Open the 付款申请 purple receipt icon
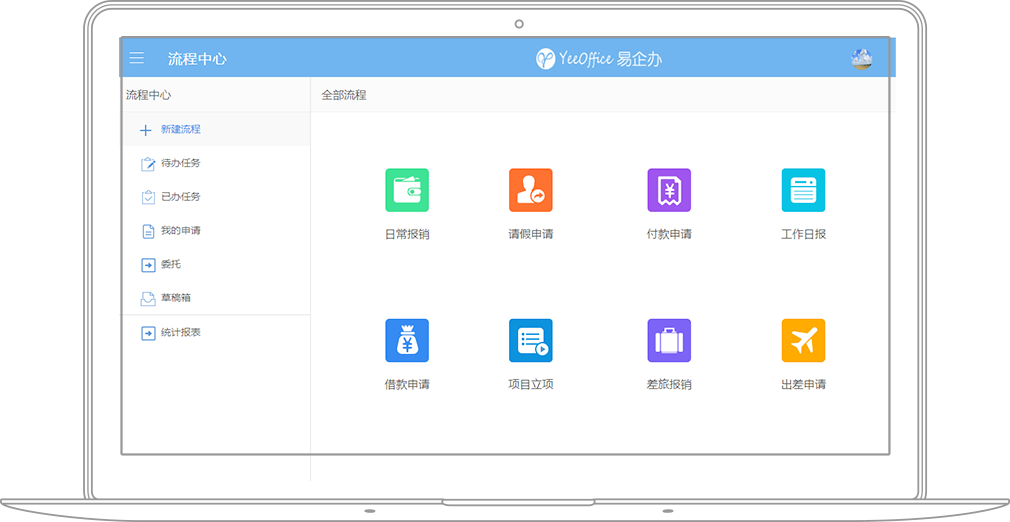 (x=669, y=190)
